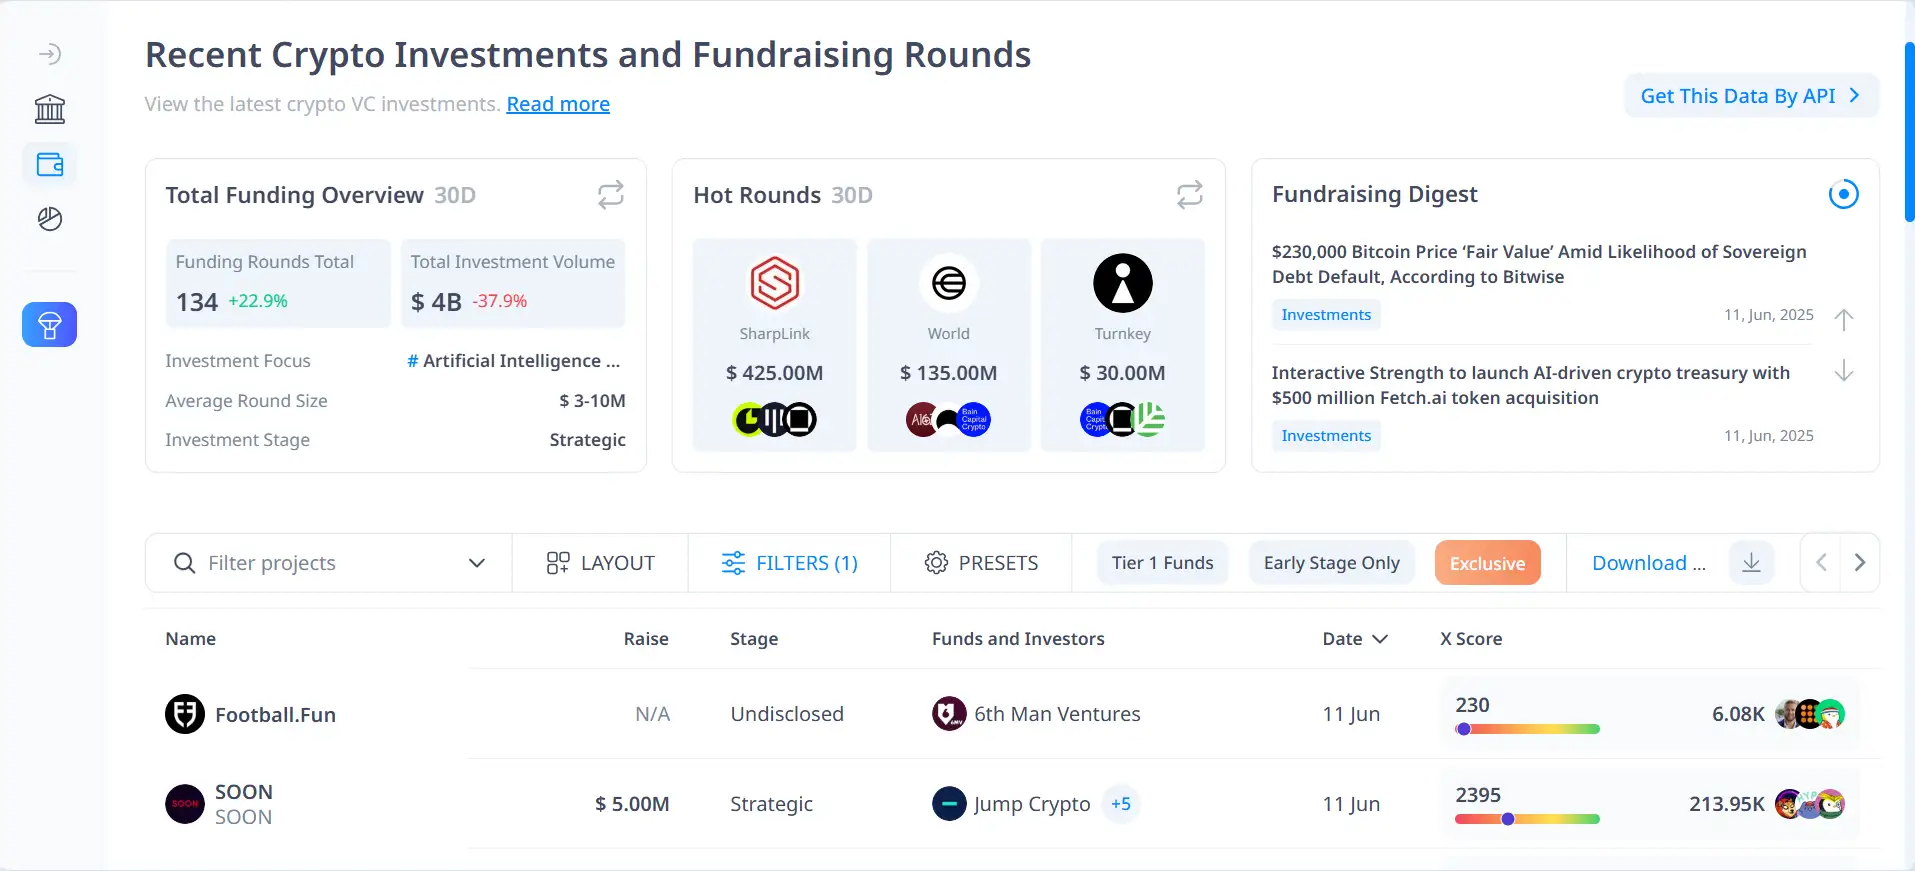The image size is (1915, 871).
Task: Enable the Early Stage Only filter
Action: pos(1331,563)
